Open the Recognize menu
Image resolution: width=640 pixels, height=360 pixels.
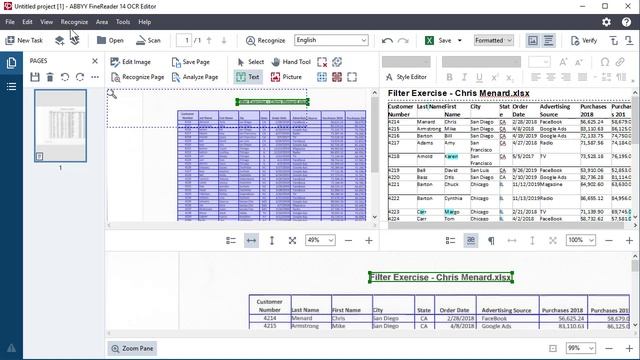click(74, 22)
